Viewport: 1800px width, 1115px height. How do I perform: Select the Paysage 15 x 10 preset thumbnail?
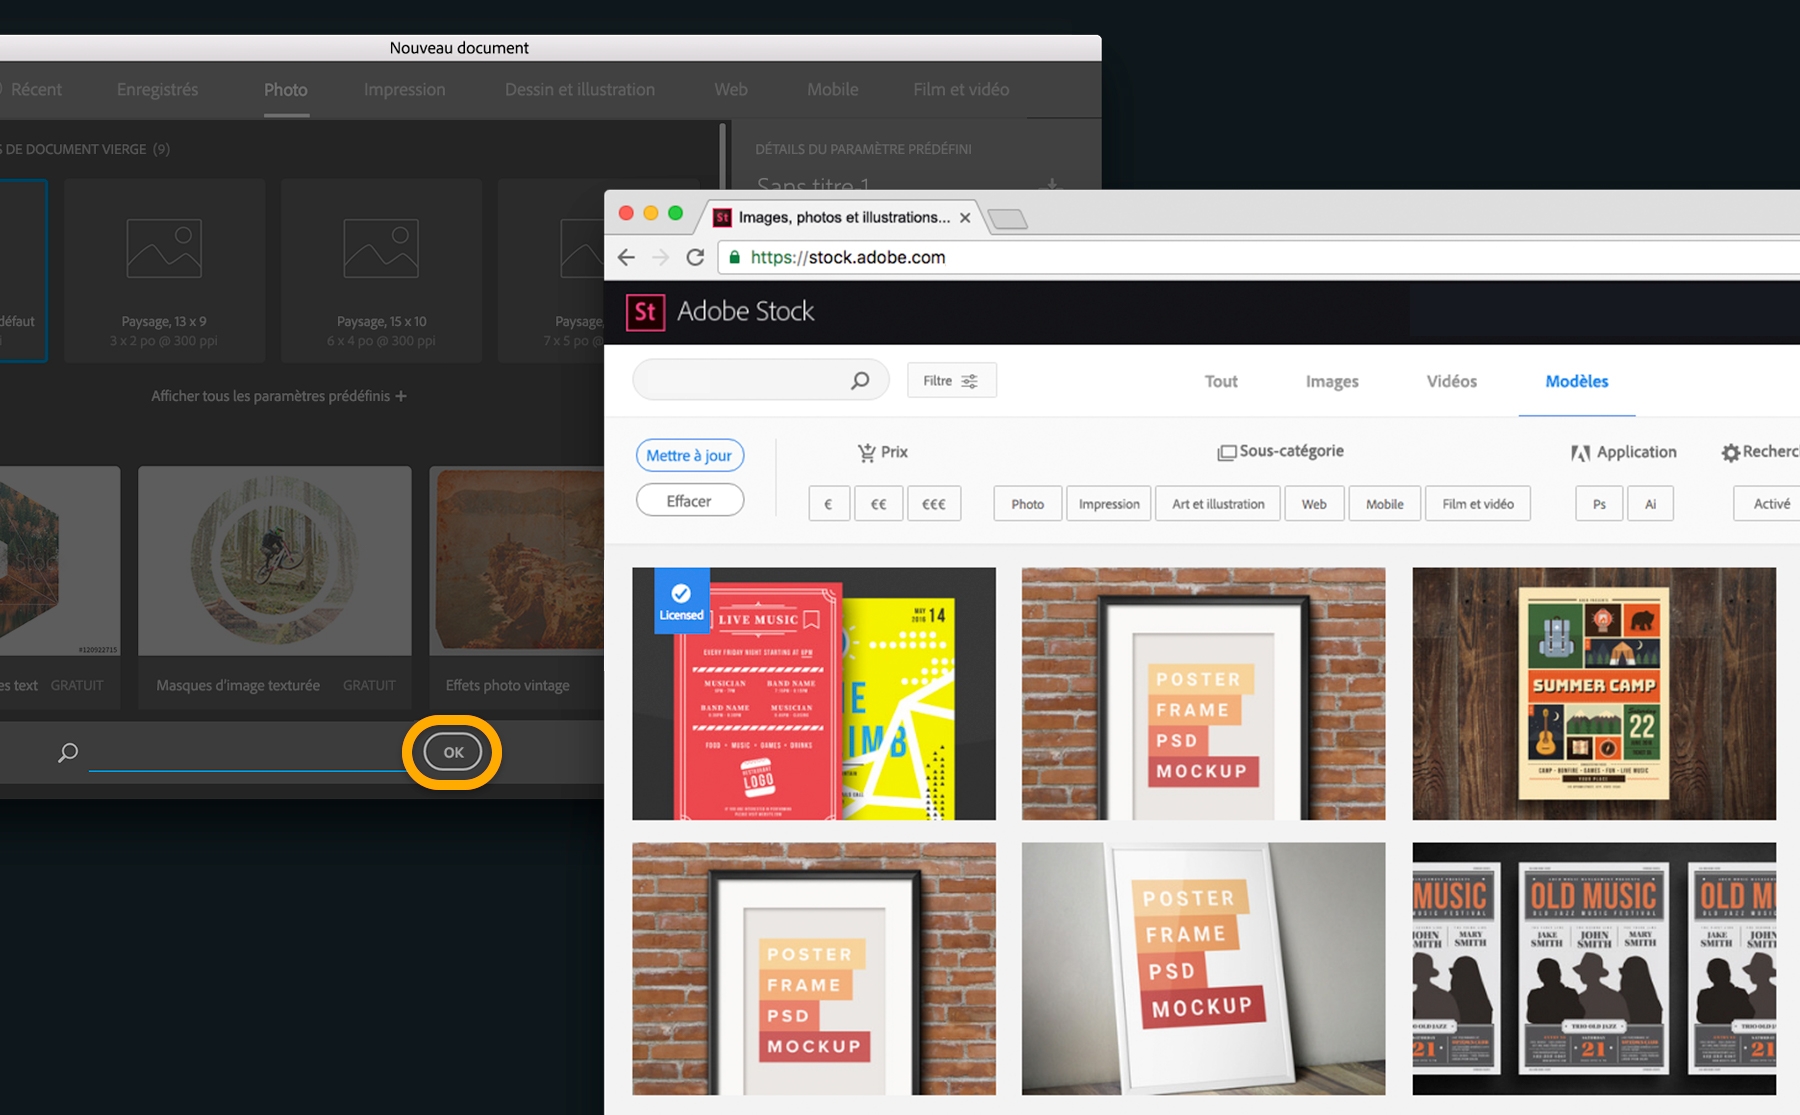point(381,270)
